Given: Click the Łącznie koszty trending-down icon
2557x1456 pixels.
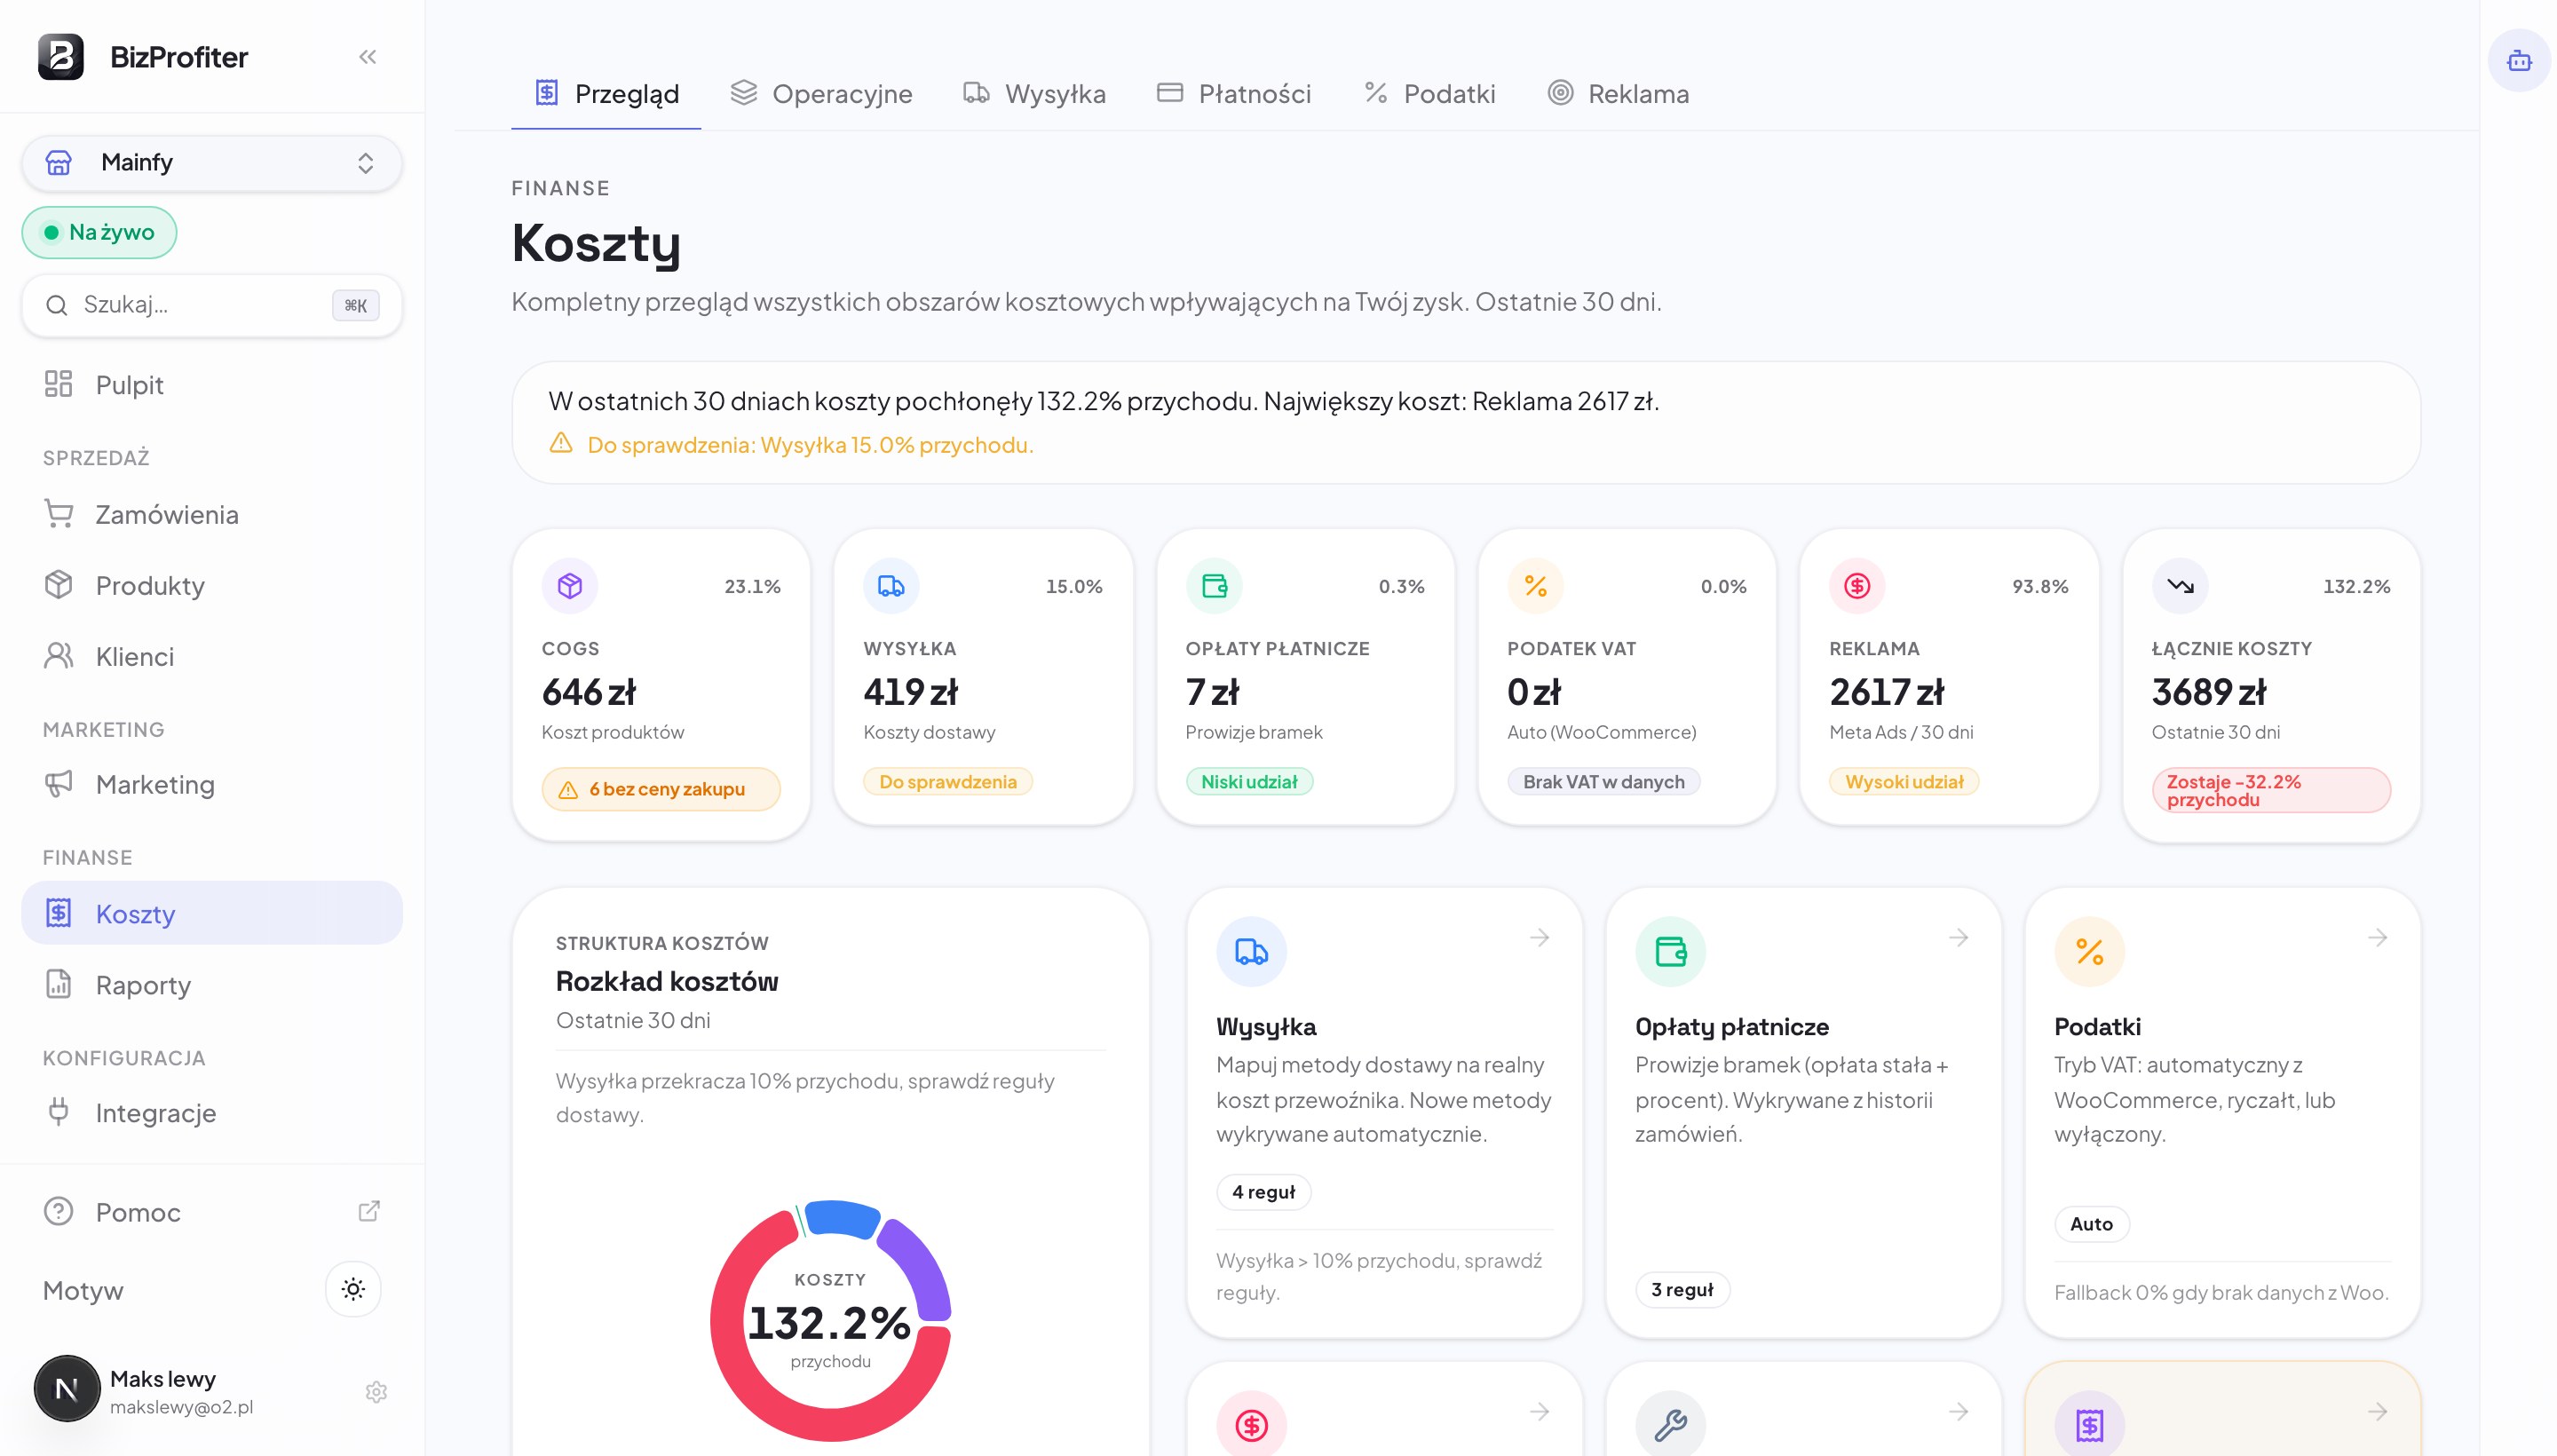Looking at the screenshot, I should pyautogui.click(x=2180, y=586).
